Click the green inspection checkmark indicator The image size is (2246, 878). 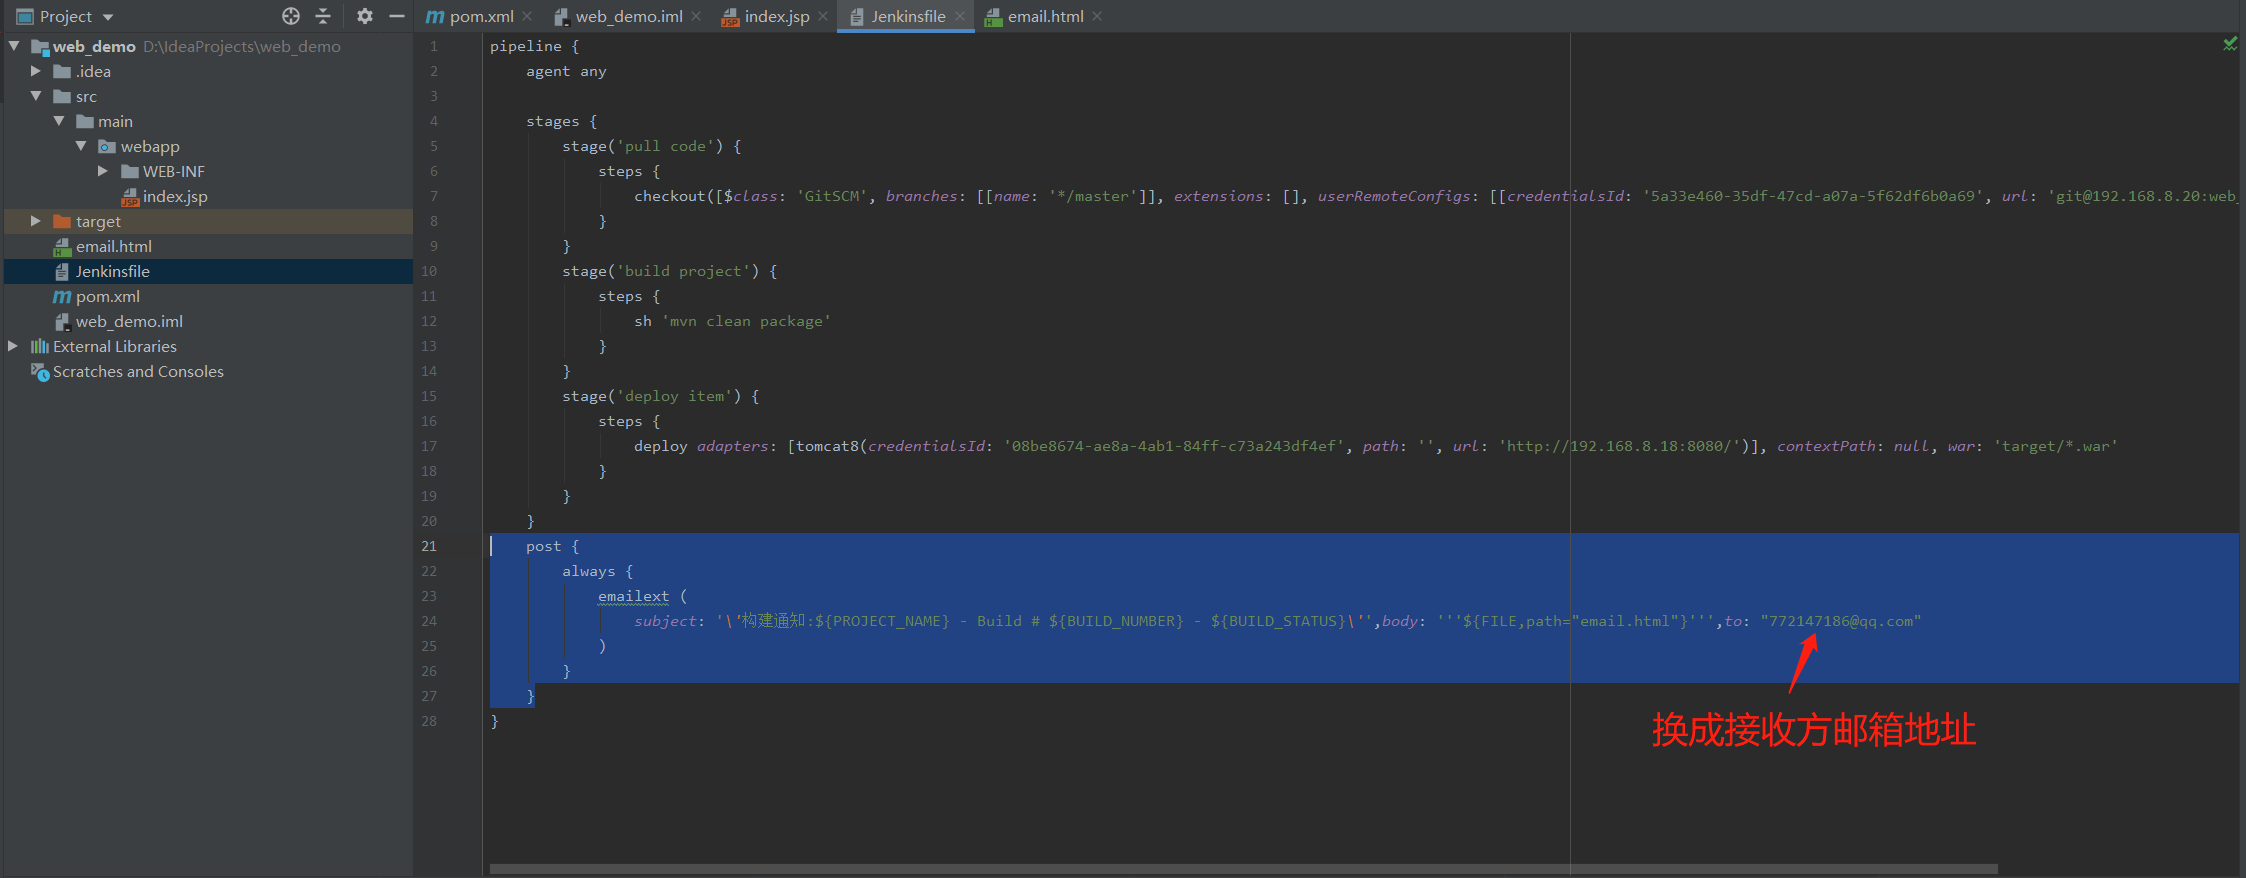(2229, 44)
